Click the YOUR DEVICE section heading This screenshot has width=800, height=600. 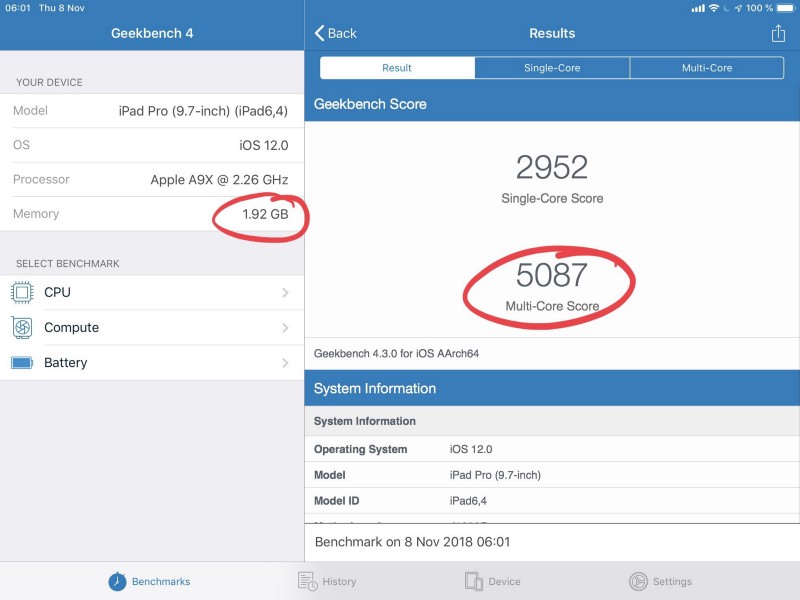tap(49, 82)
